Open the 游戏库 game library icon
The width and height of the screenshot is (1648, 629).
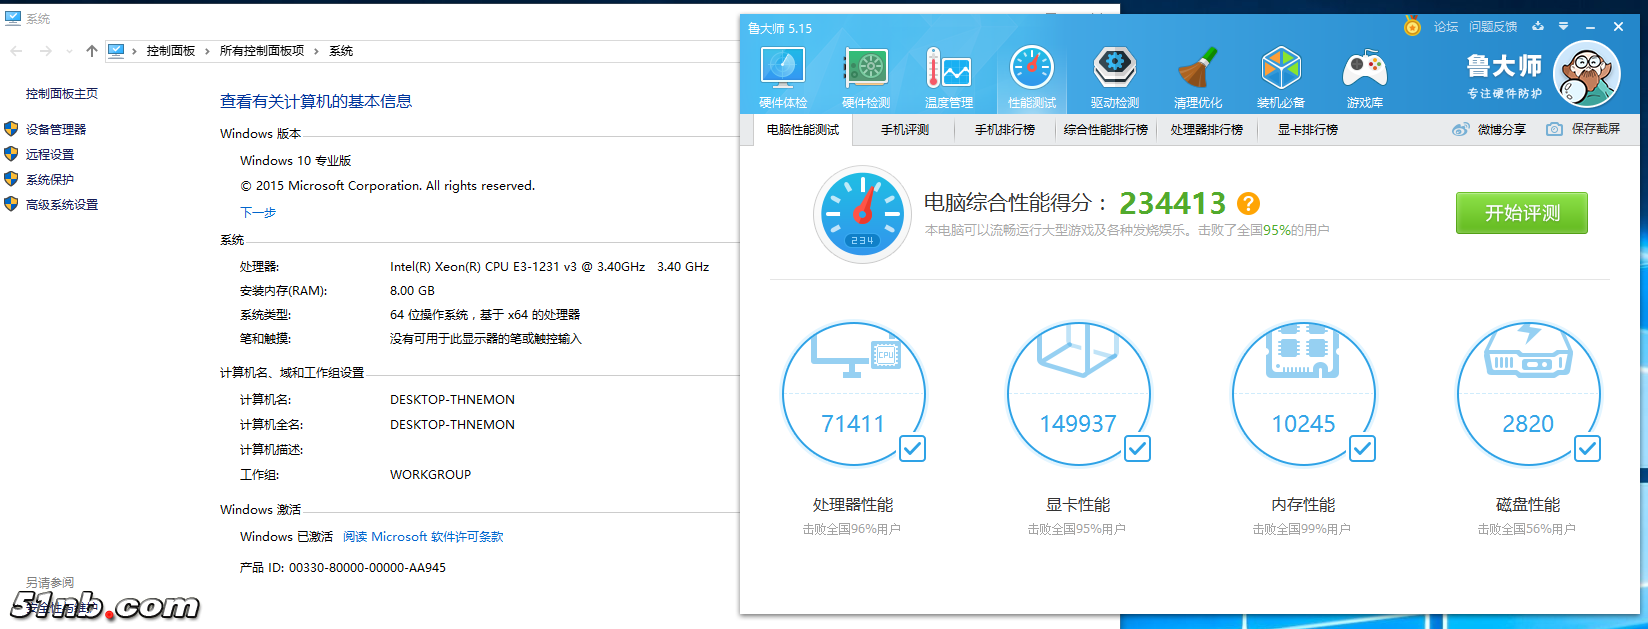click(x=1364, y=77)
